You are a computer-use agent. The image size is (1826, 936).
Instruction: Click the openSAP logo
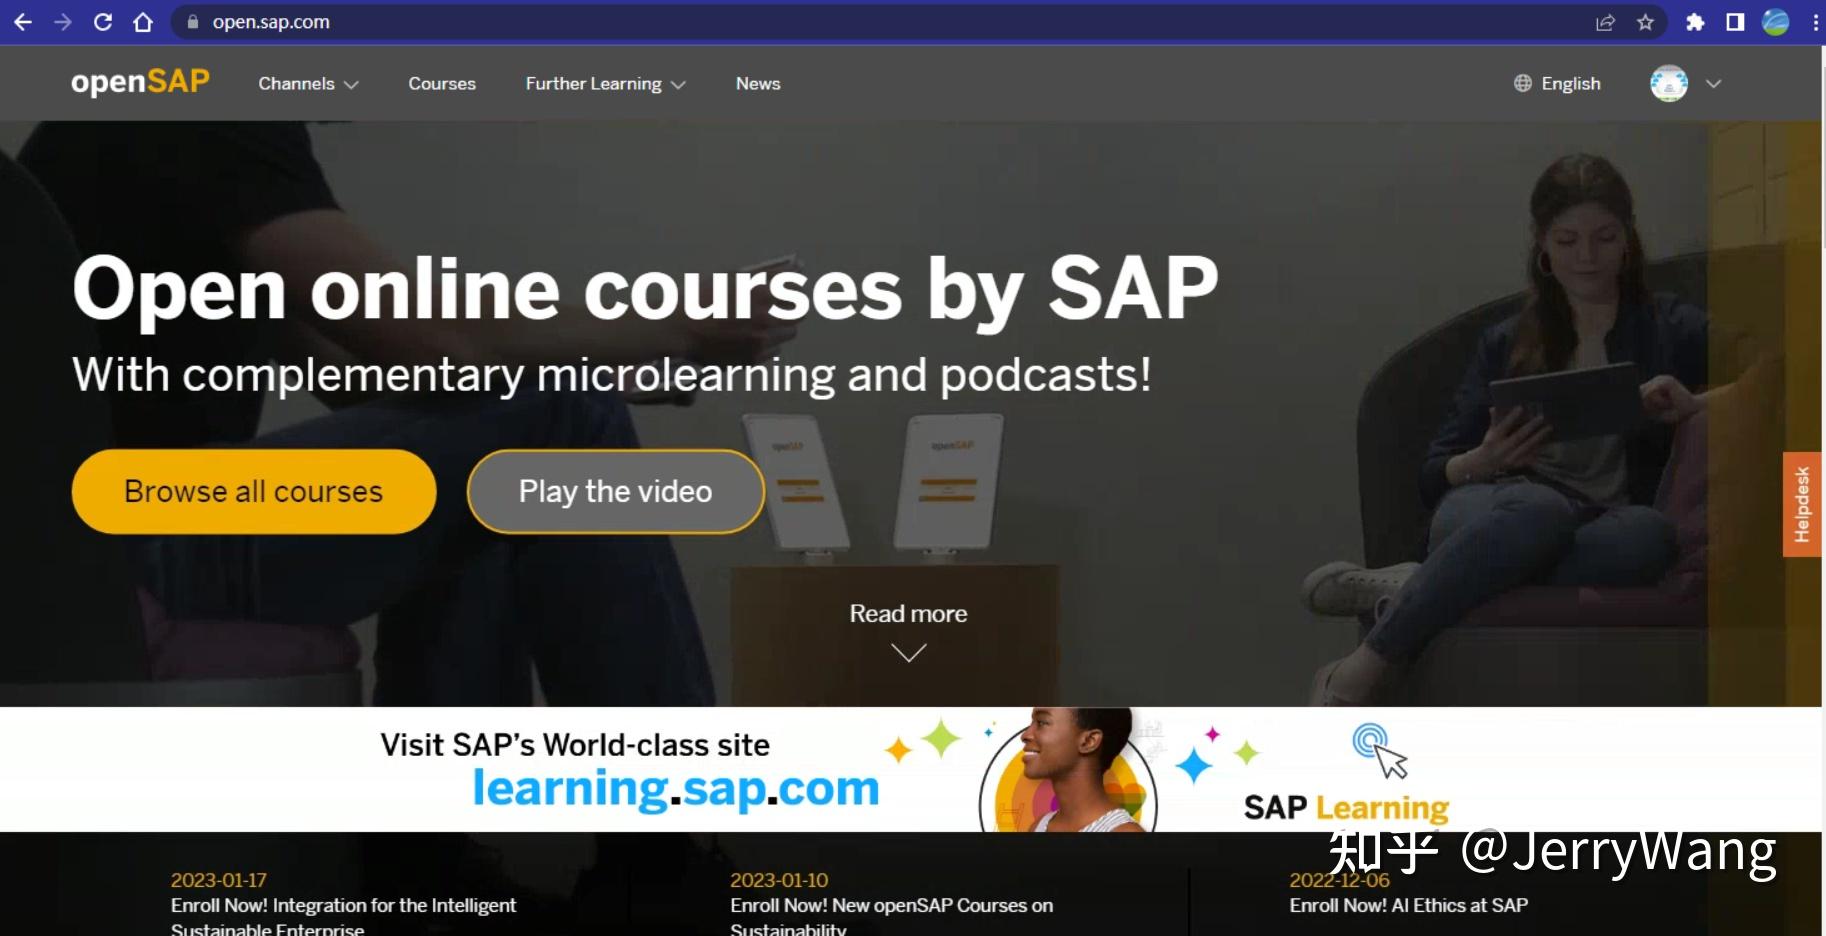[139, 82]
